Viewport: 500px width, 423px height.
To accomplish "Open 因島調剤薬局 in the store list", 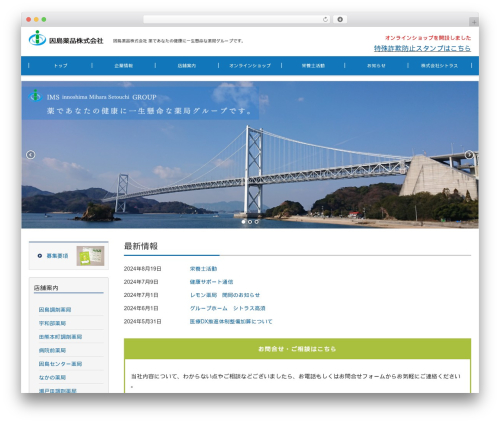I will 55,310.
